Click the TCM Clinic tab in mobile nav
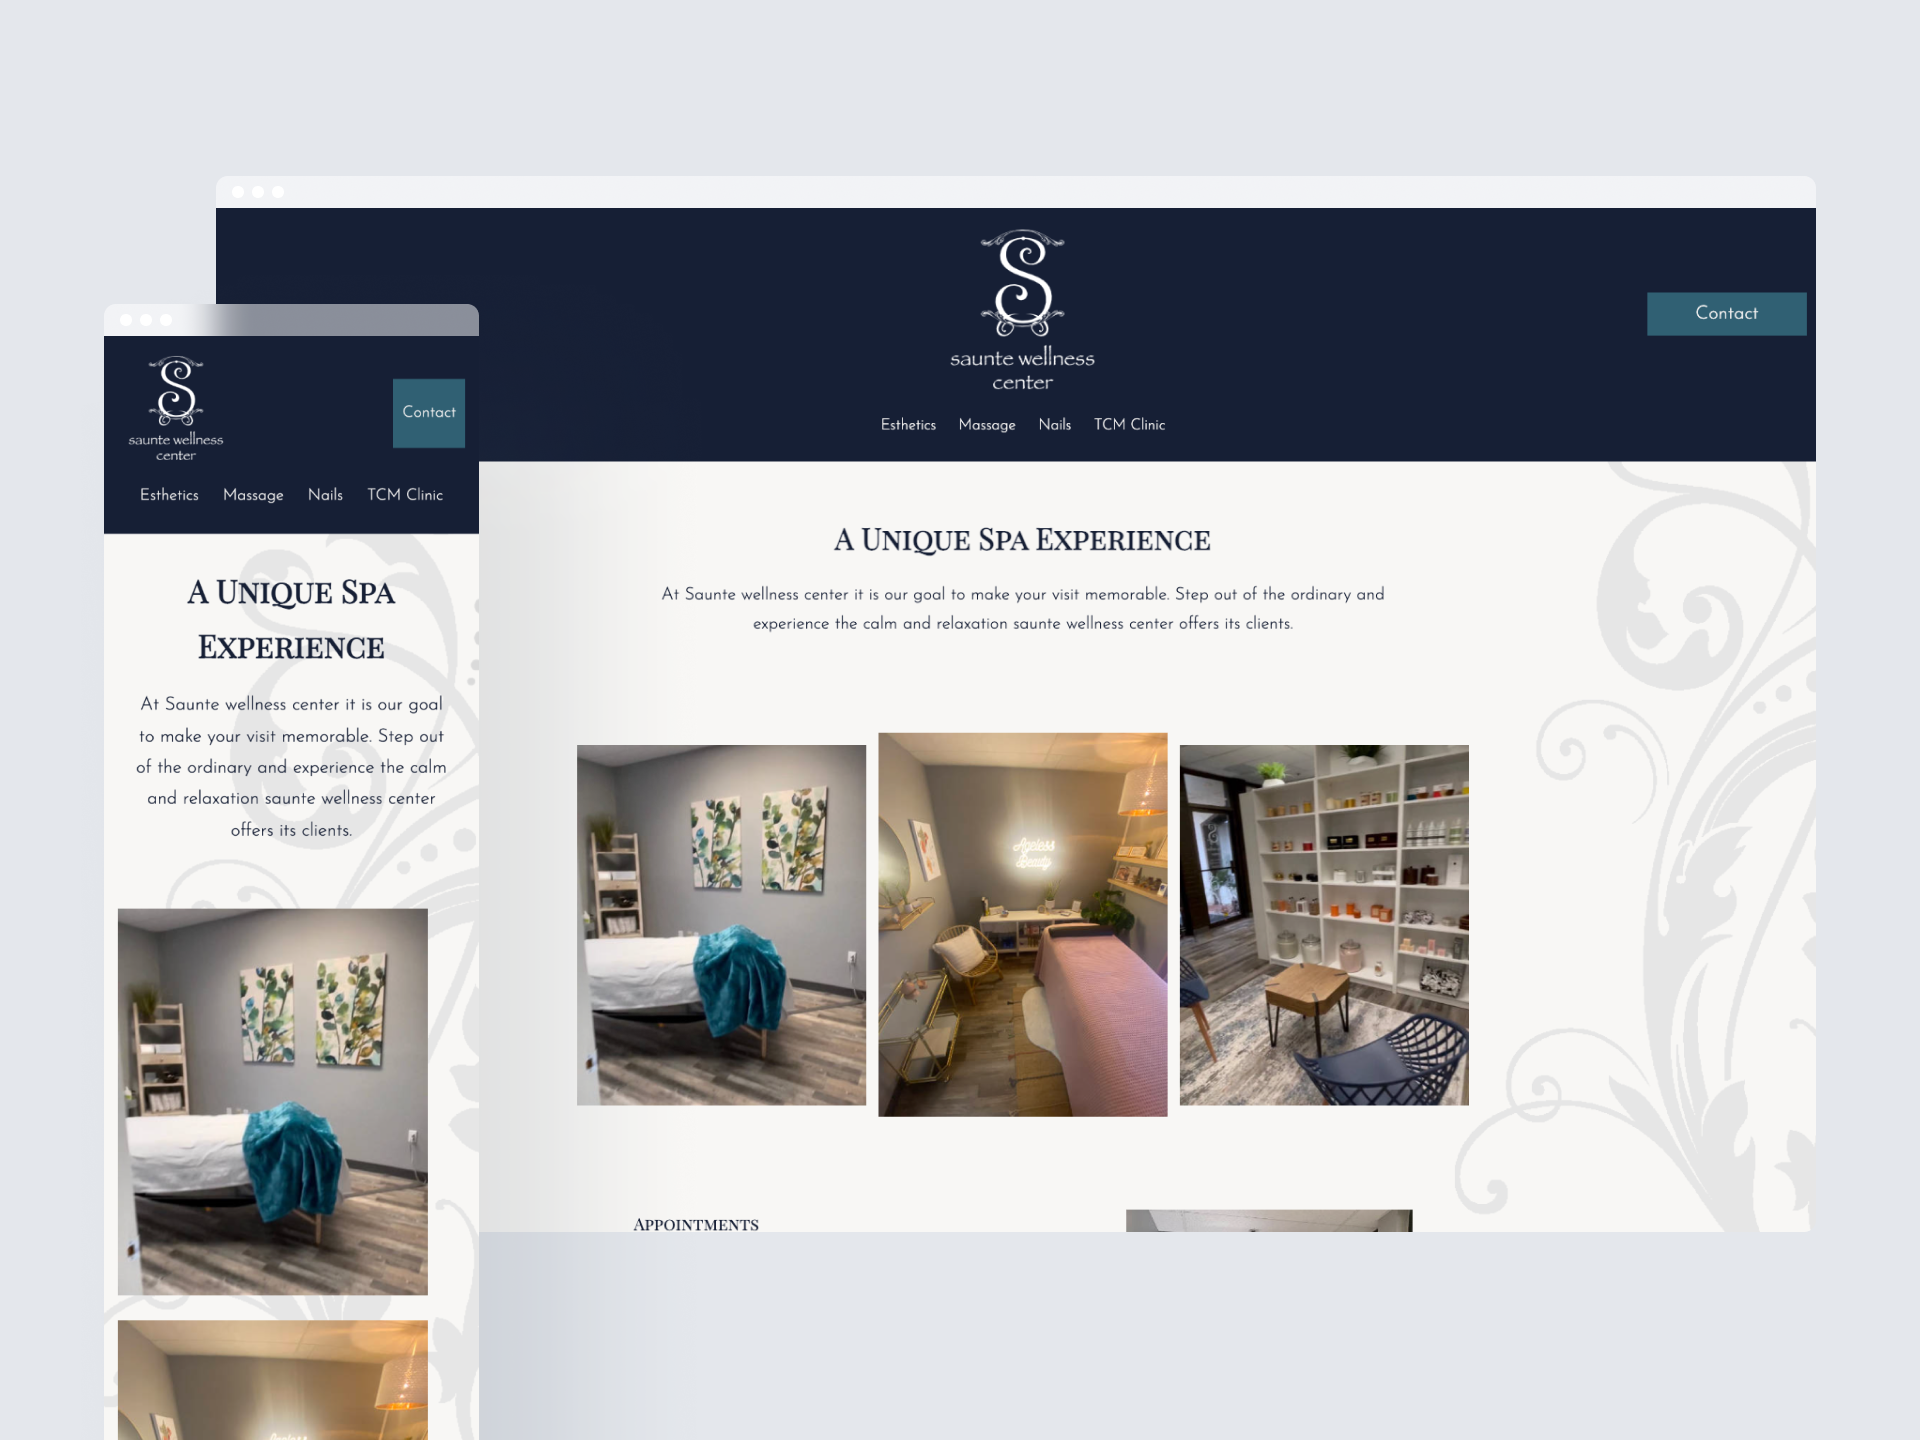This screenshot has height=1440, width=1920. click(405, 495)
